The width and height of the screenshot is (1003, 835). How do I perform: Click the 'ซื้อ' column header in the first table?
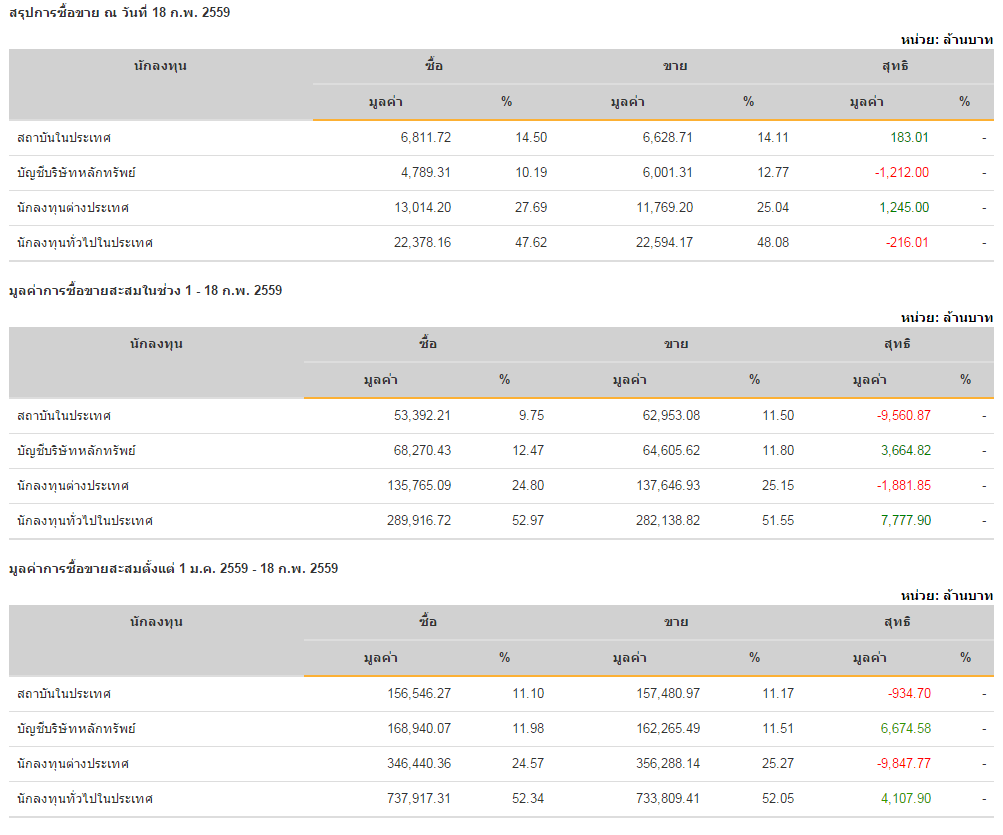(x=433, y=66)
